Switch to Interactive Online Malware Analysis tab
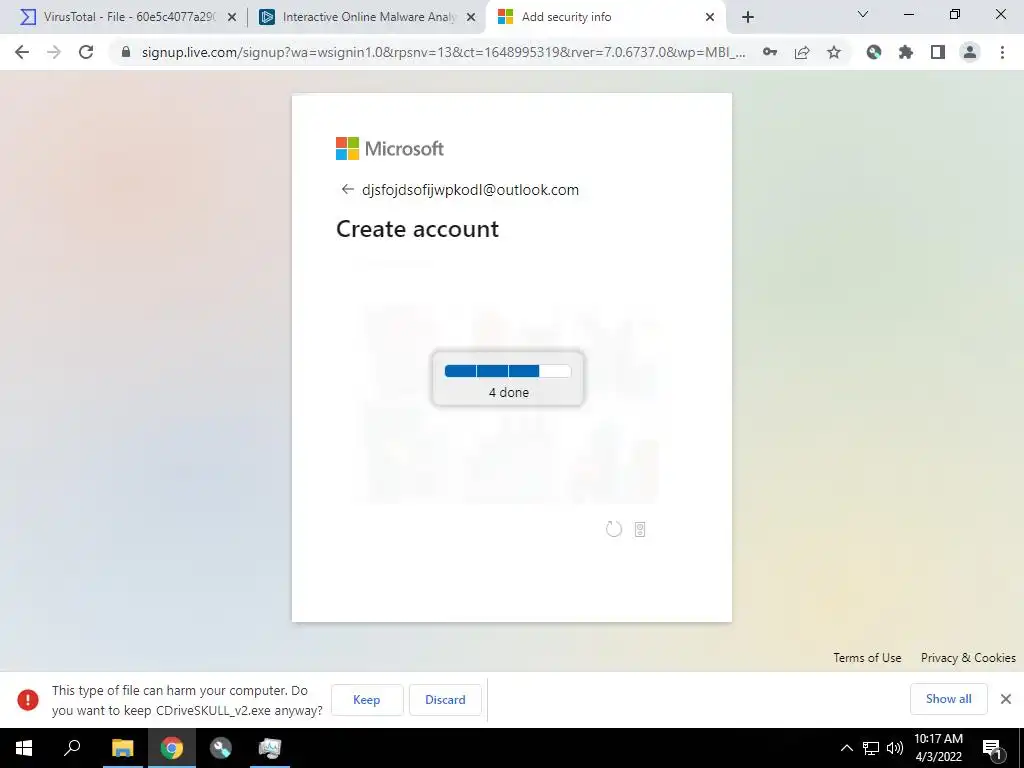1024x768 pixels. 367,17
